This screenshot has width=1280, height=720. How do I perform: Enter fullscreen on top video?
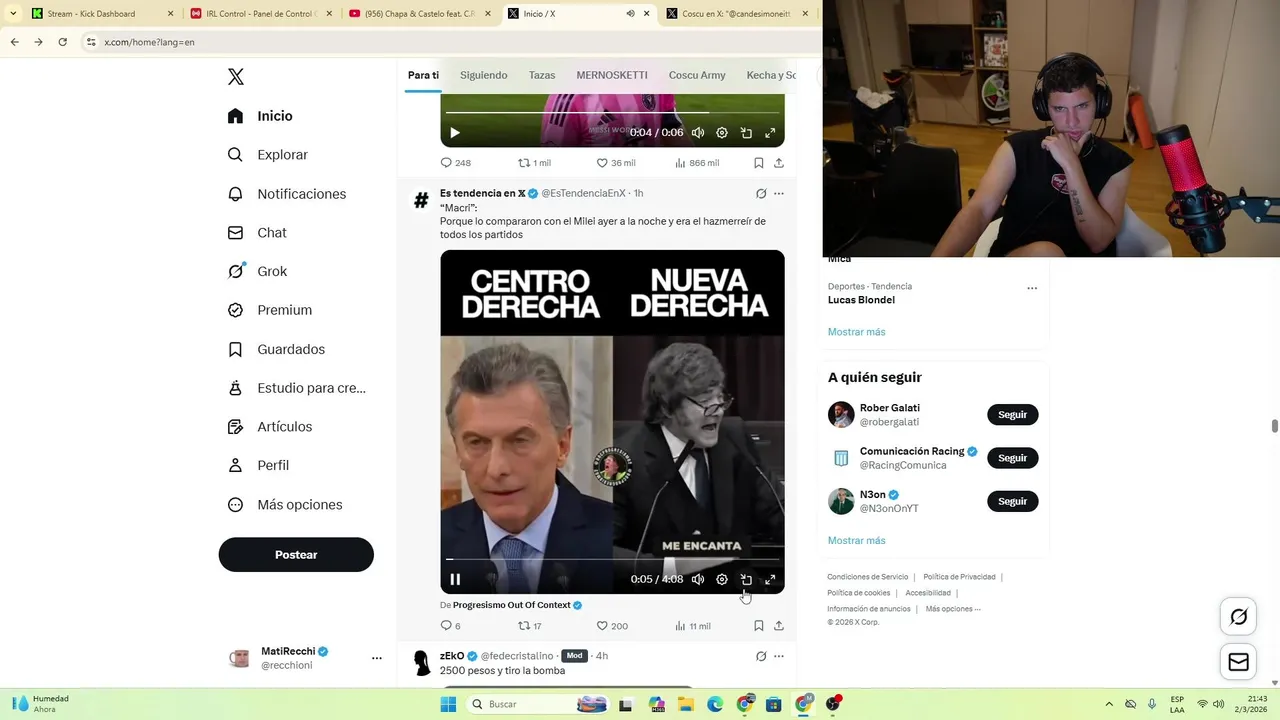pos(770,133)
